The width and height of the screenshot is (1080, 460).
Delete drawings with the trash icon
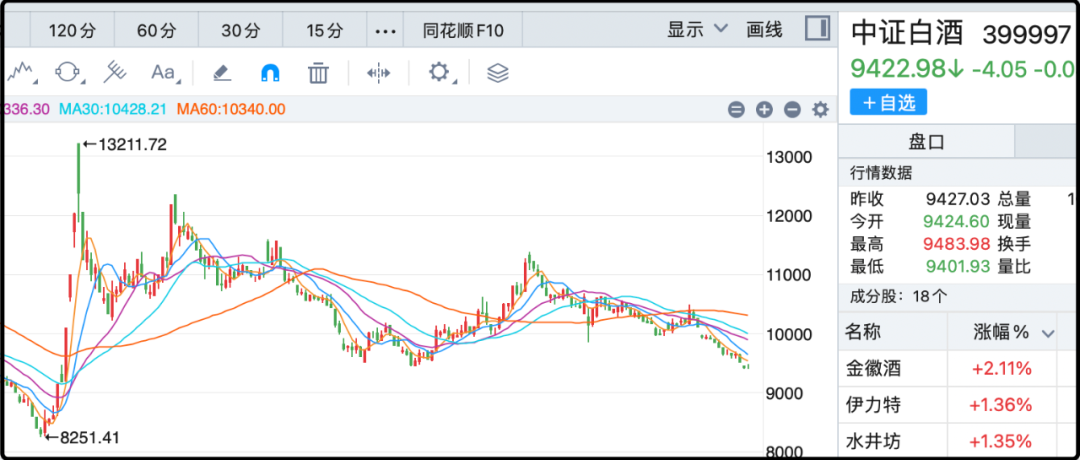[318, 73]
